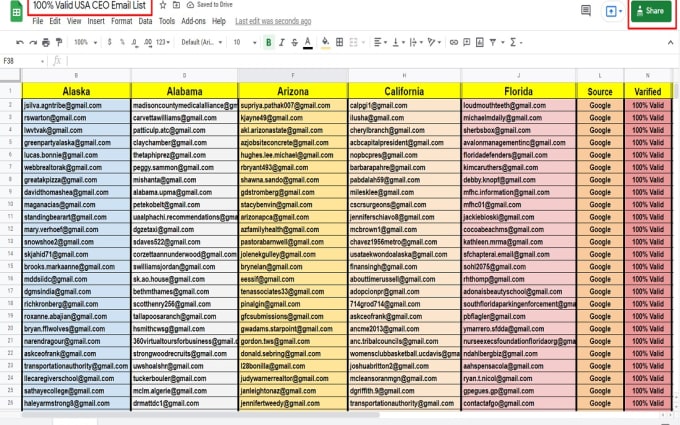
Task: Click the present to meeting icon
Action: click(613, 11)
